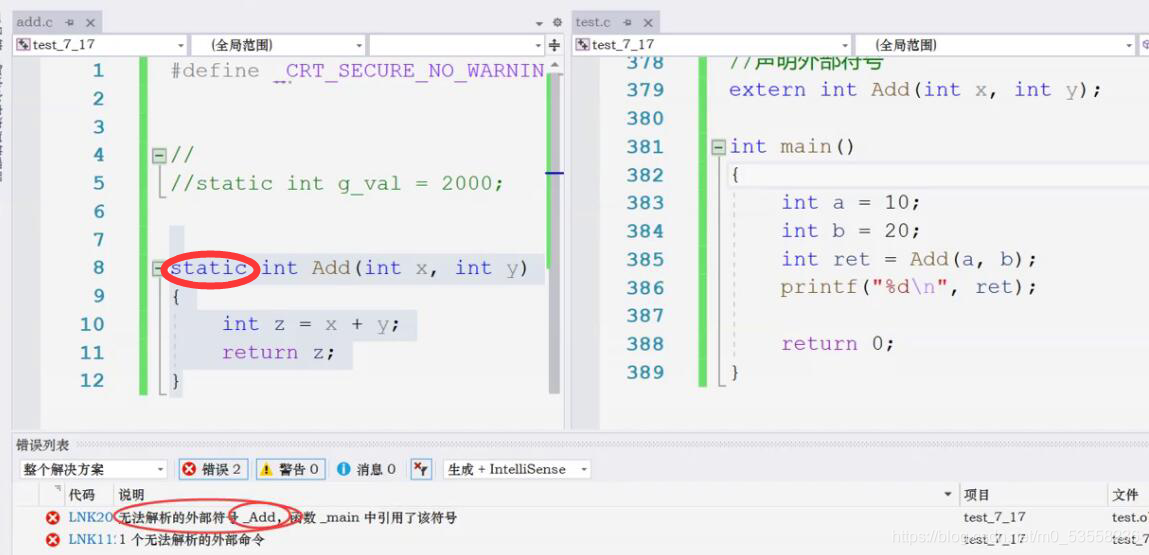This screenshot has height=555, width=1149.
Task: Collapse the comment block at line 4
Action: tap(158, 155)
